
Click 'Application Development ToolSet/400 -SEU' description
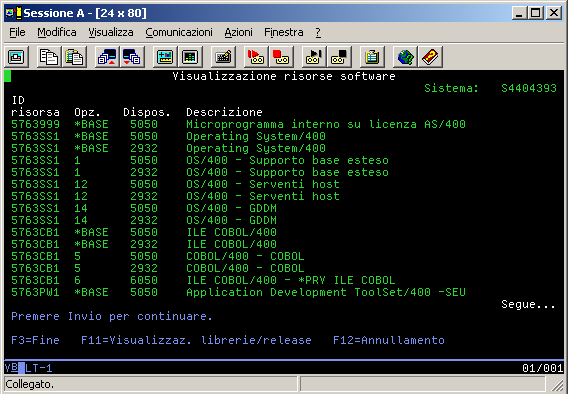coord(326,292)
